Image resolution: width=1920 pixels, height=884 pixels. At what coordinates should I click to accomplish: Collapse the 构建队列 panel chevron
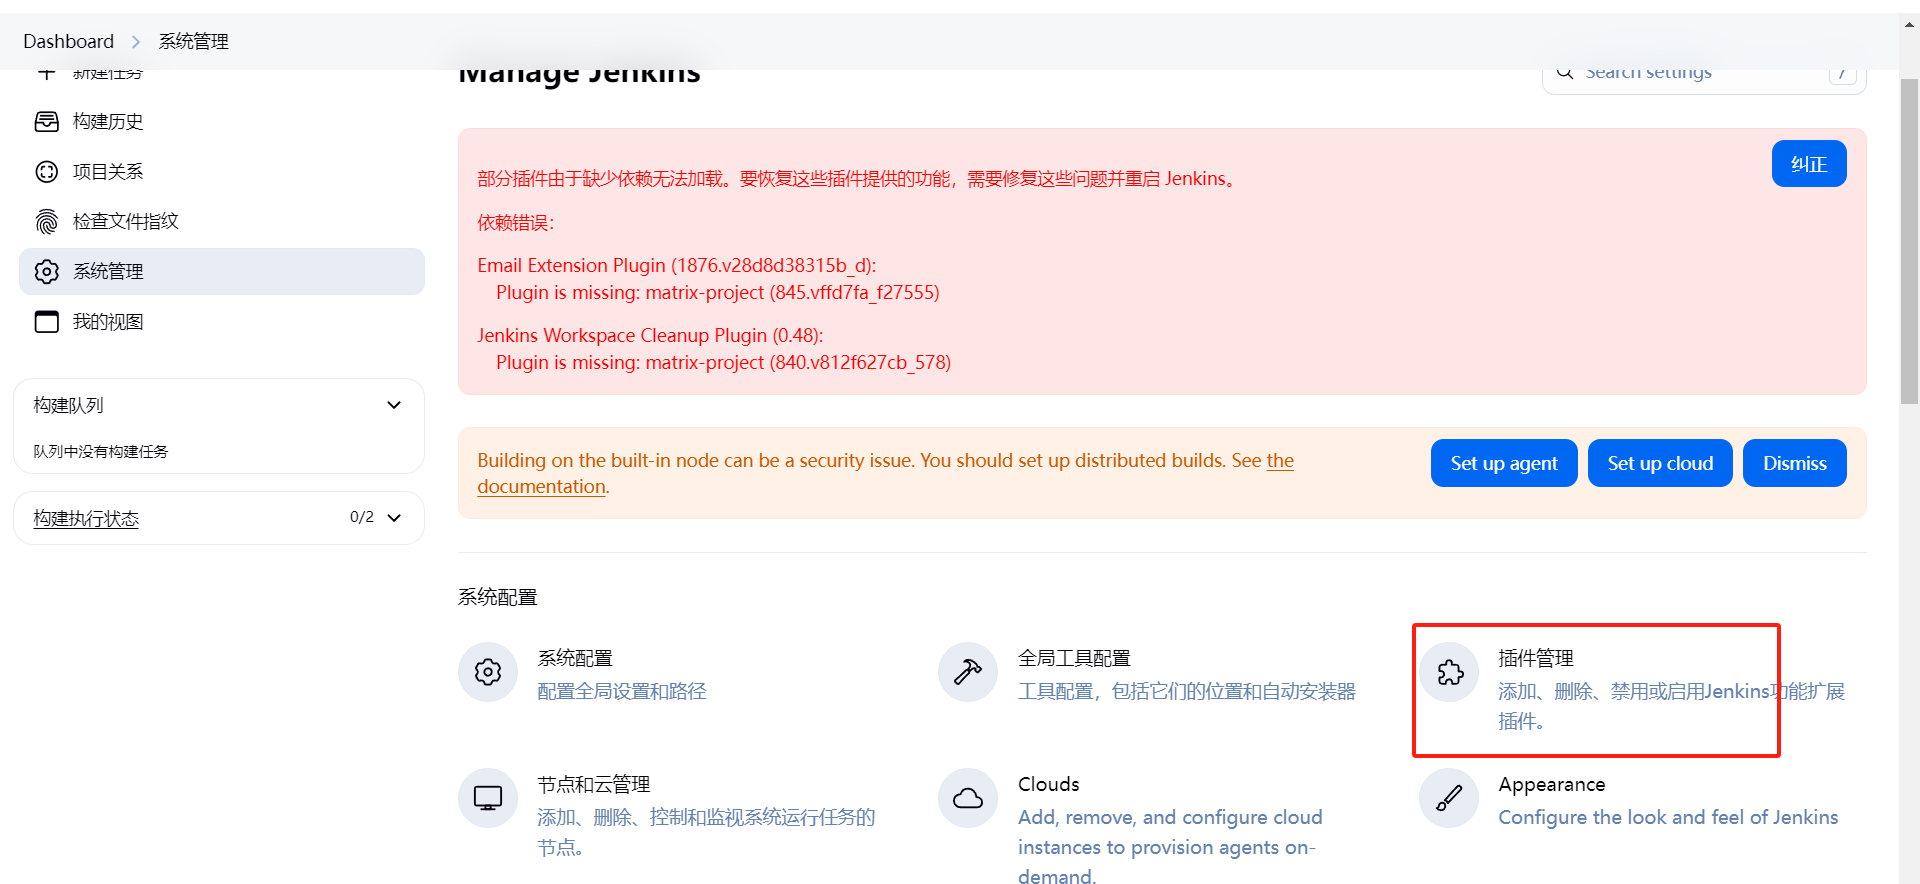tap(394, 405)
